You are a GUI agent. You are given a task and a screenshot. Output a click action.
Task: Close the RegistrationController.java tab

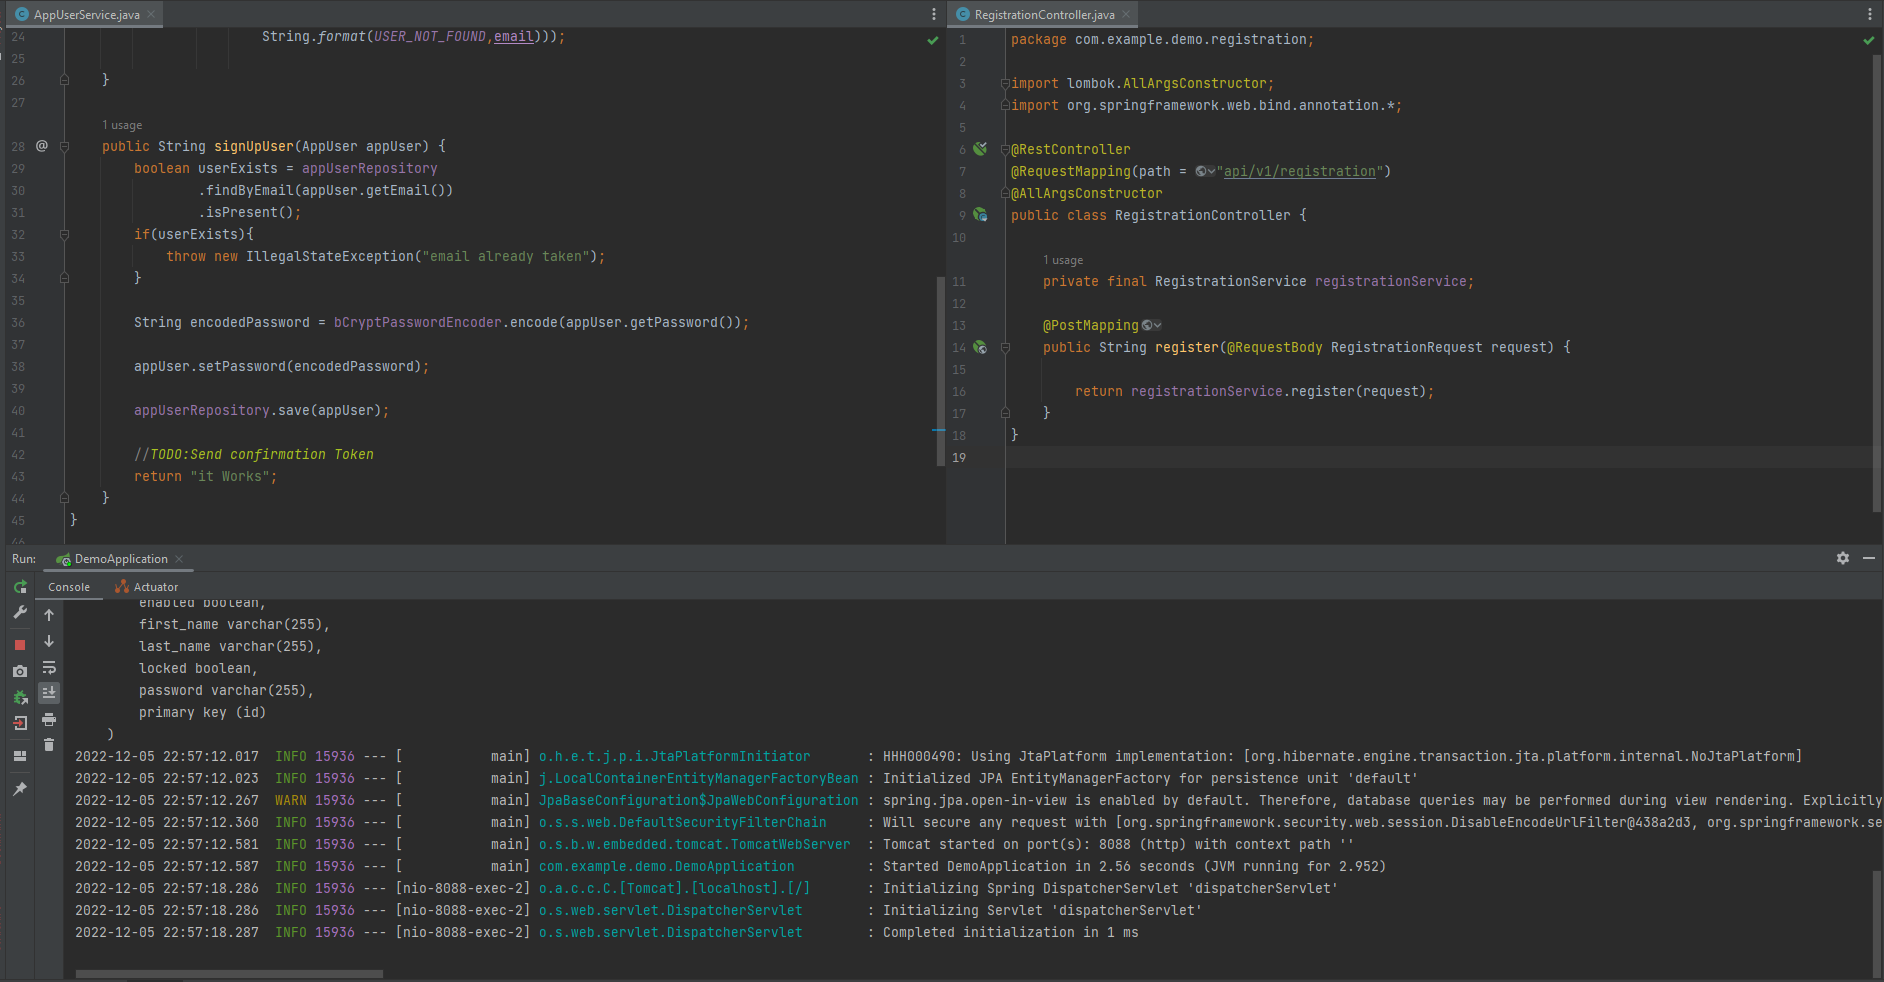click(x=1126, y=14)
